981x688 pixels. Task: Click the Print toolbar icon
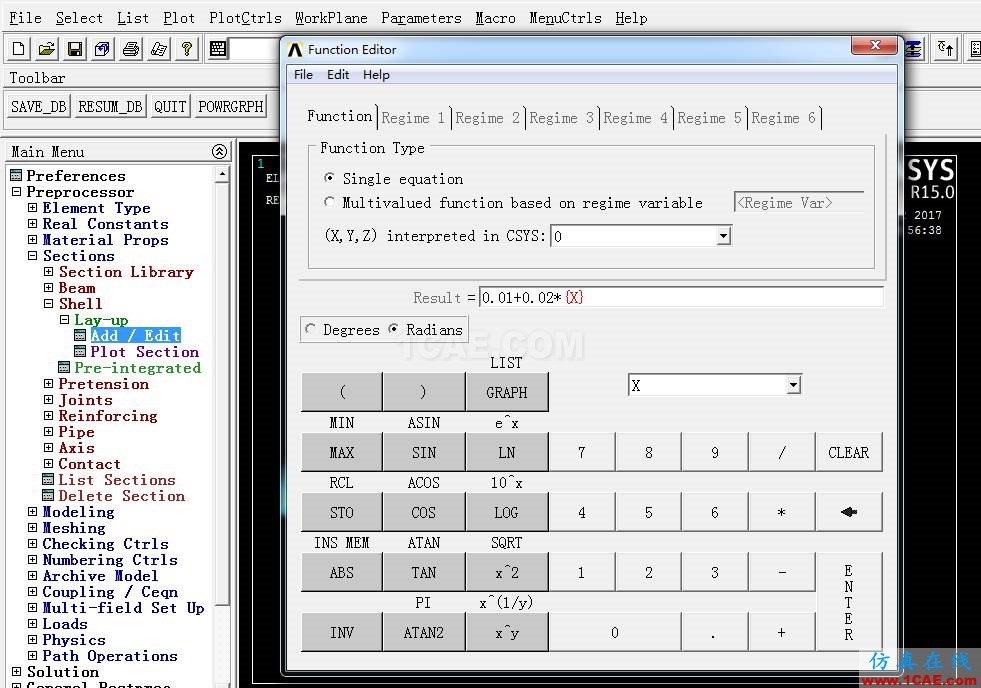pyautogui.click(x=131, y=49)
